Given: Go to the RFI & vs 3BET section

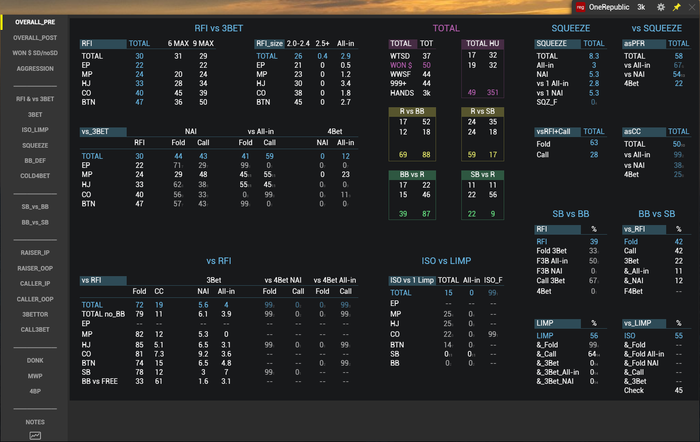Looking at the screenshot, I should [x=35, y=99].
